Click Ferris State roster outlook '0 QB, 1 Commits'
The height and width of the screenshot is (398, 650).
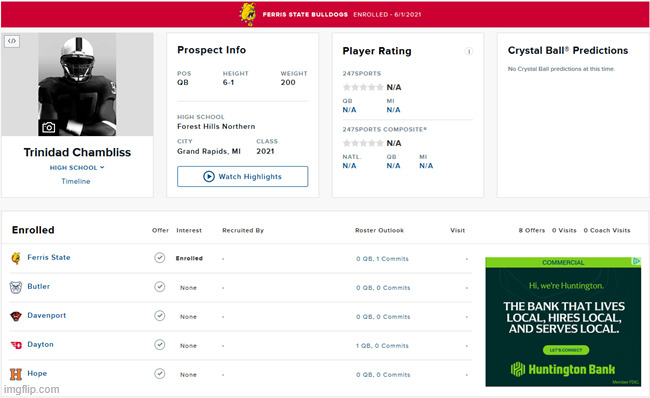[382, 259]
